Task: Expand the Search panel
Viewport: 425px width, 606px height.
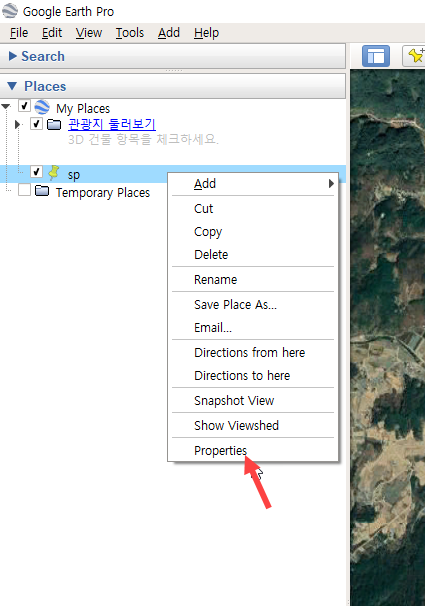Action: click(13, 56)
